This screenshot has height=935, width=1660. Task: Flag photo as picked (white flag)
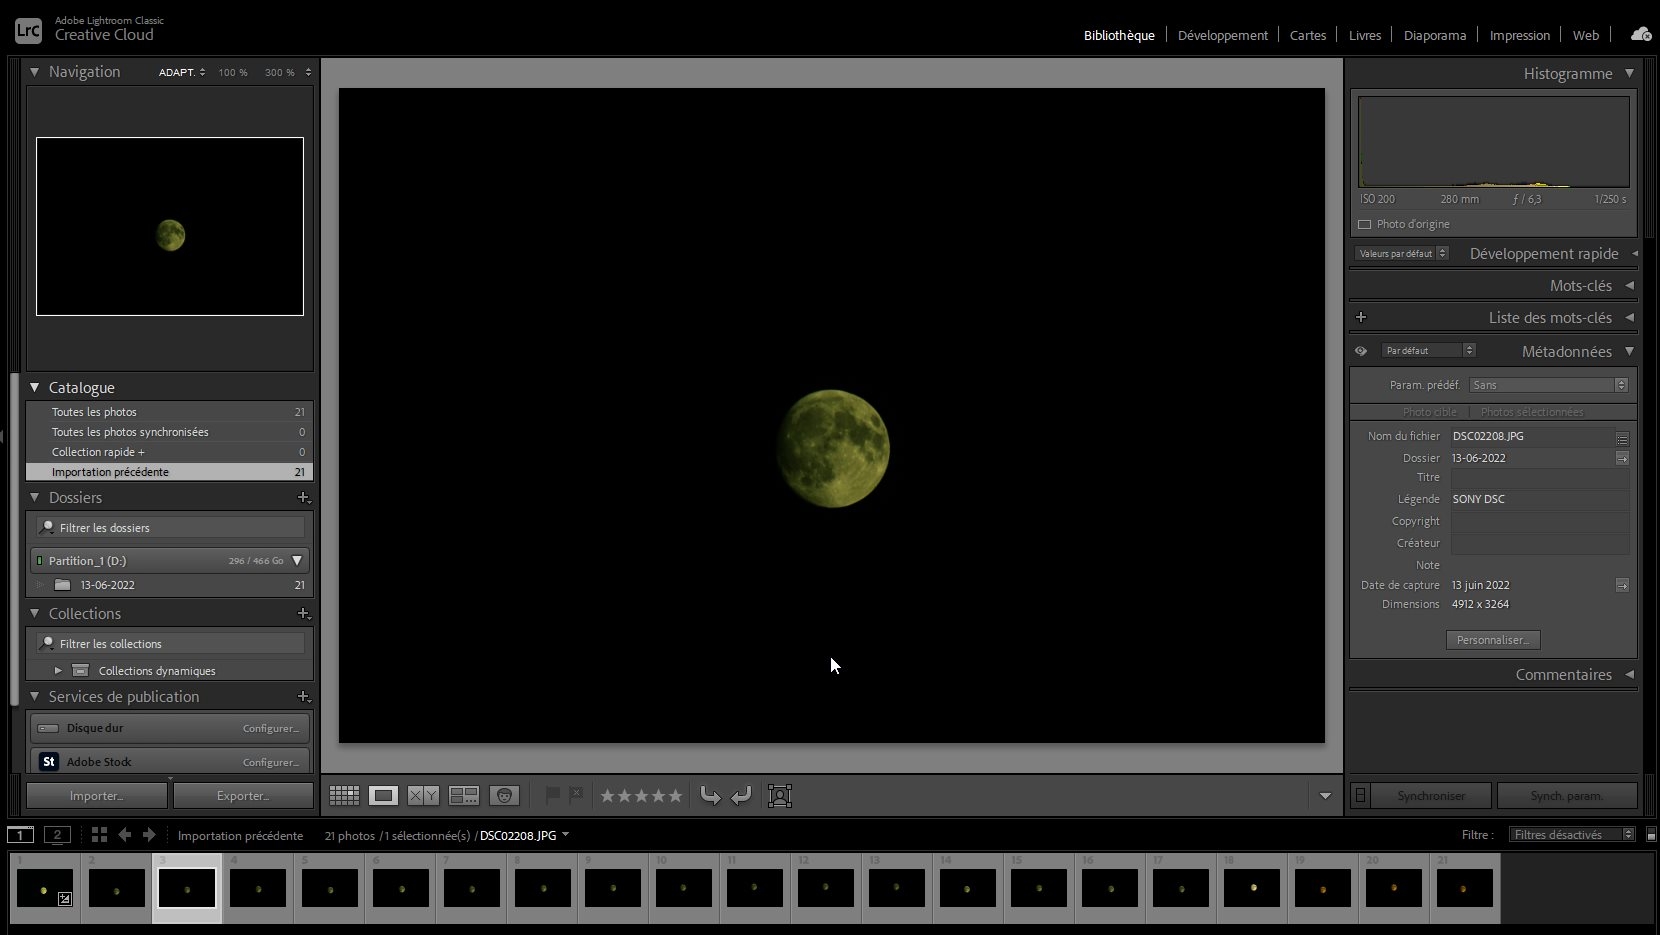coord(552,796)
